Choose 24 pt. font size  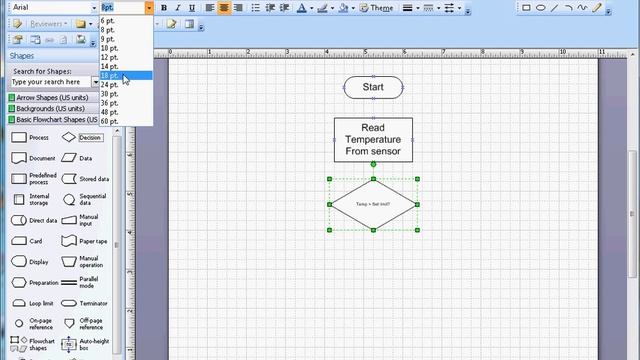(126, 84)
